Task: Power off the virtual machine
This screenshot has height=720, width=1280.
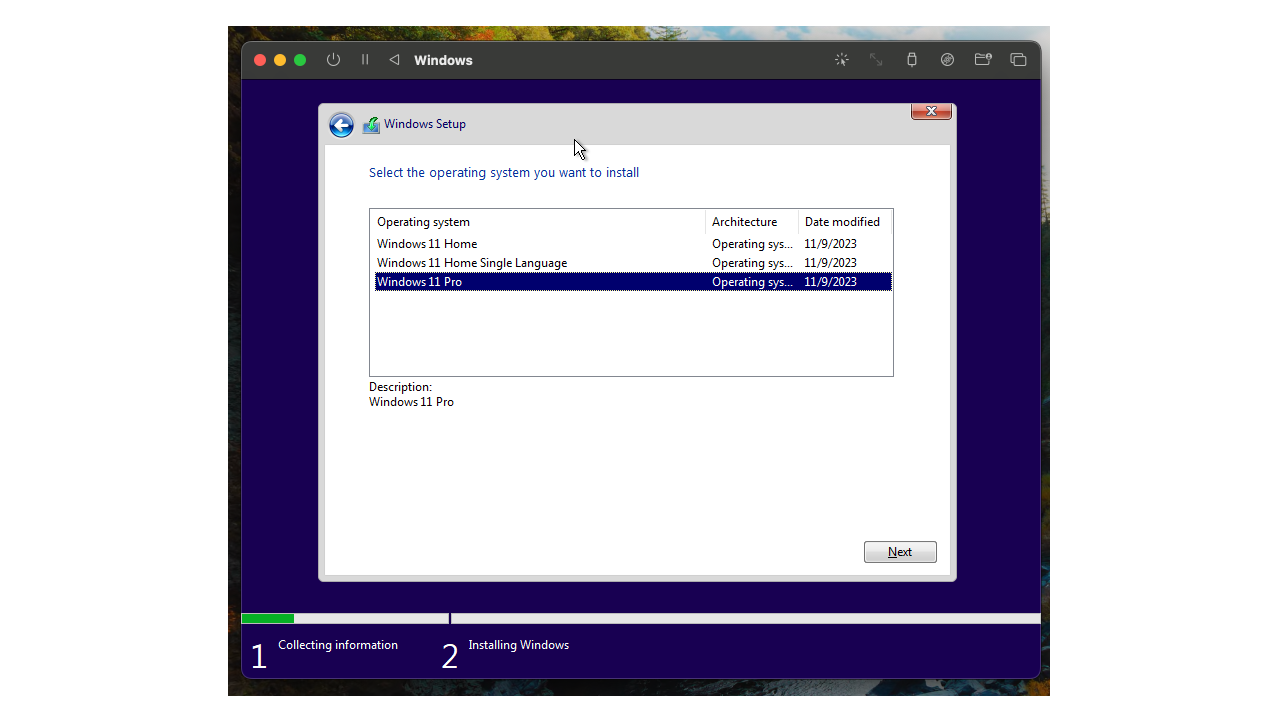Action: click(333, 59)
